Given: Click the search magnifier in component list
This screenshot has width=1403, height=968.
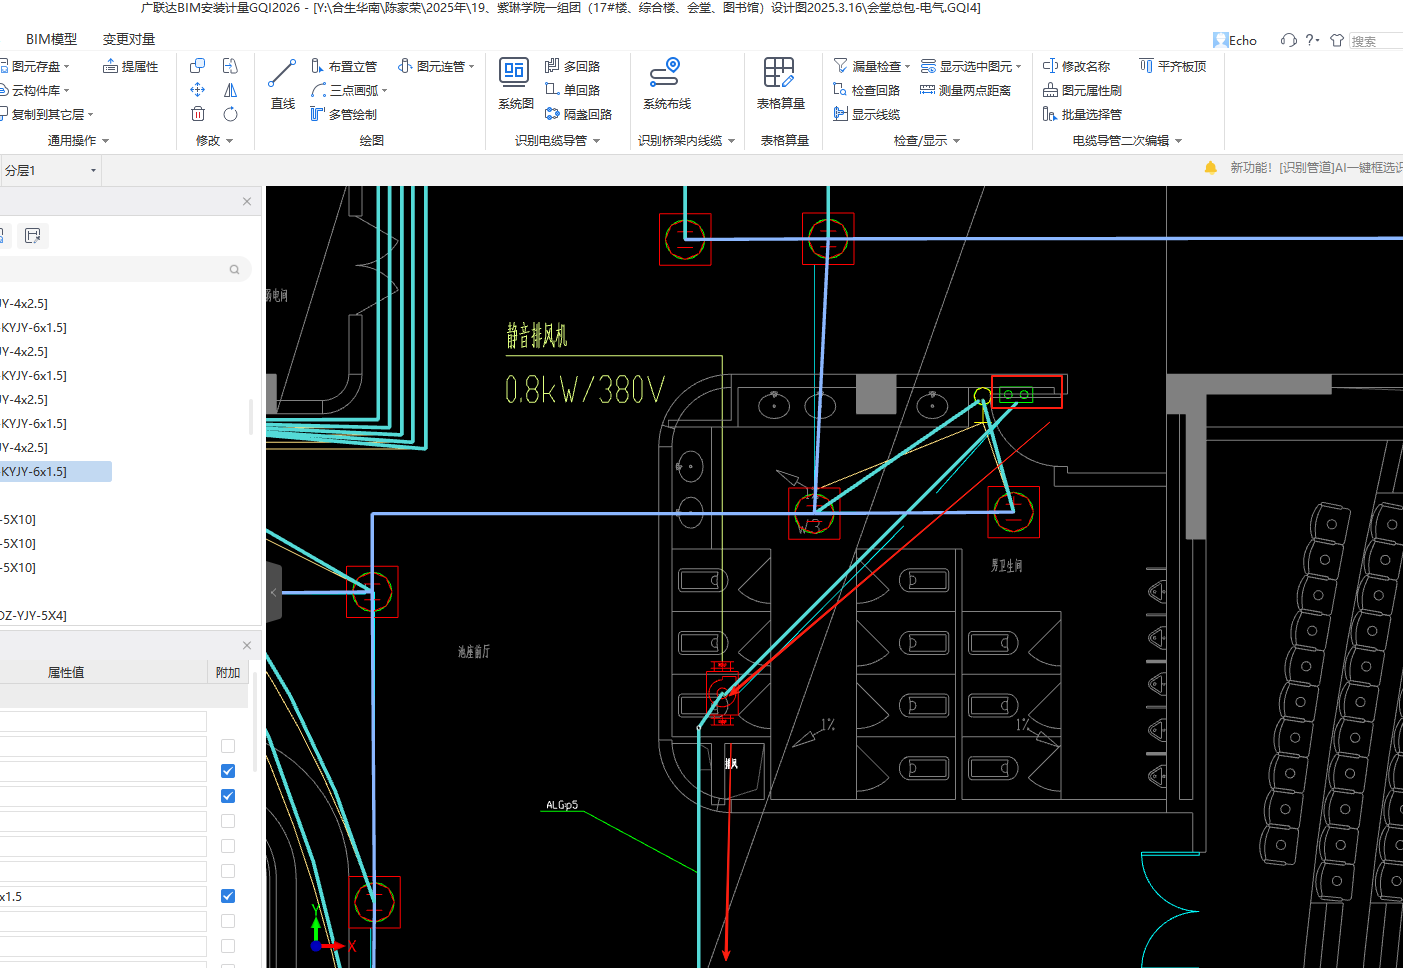Looking at the screenshot, I should coord(234,269).
